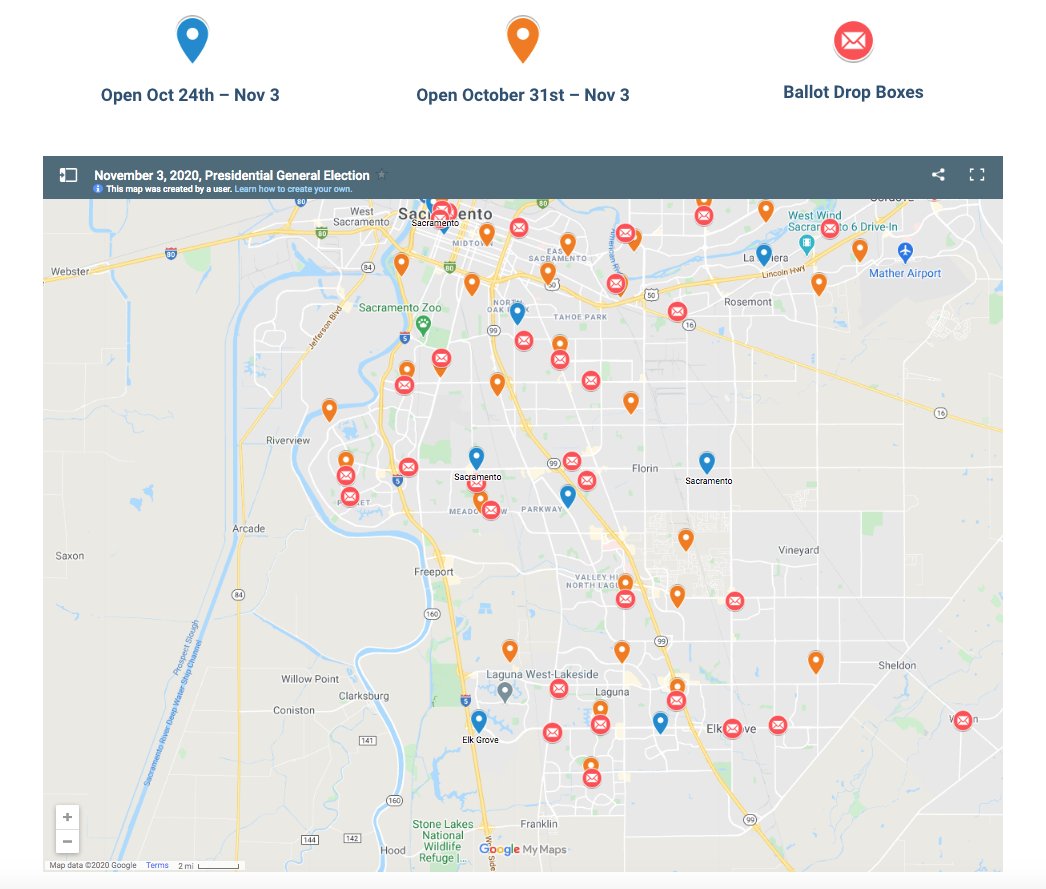Star the November 3, 2020 election map
The width and height of the screenshot is (1046, 889).
pos(382,175)
